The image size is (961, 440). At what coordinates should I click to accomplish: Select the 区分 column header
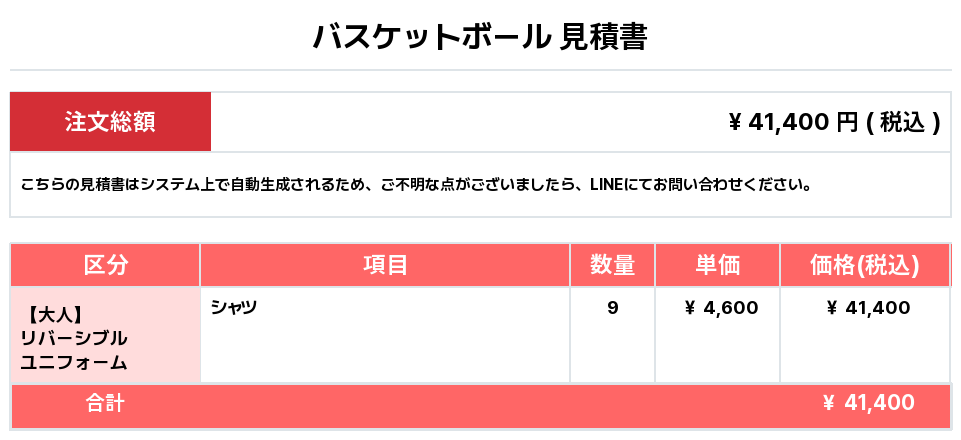click(x=105, y=265)
